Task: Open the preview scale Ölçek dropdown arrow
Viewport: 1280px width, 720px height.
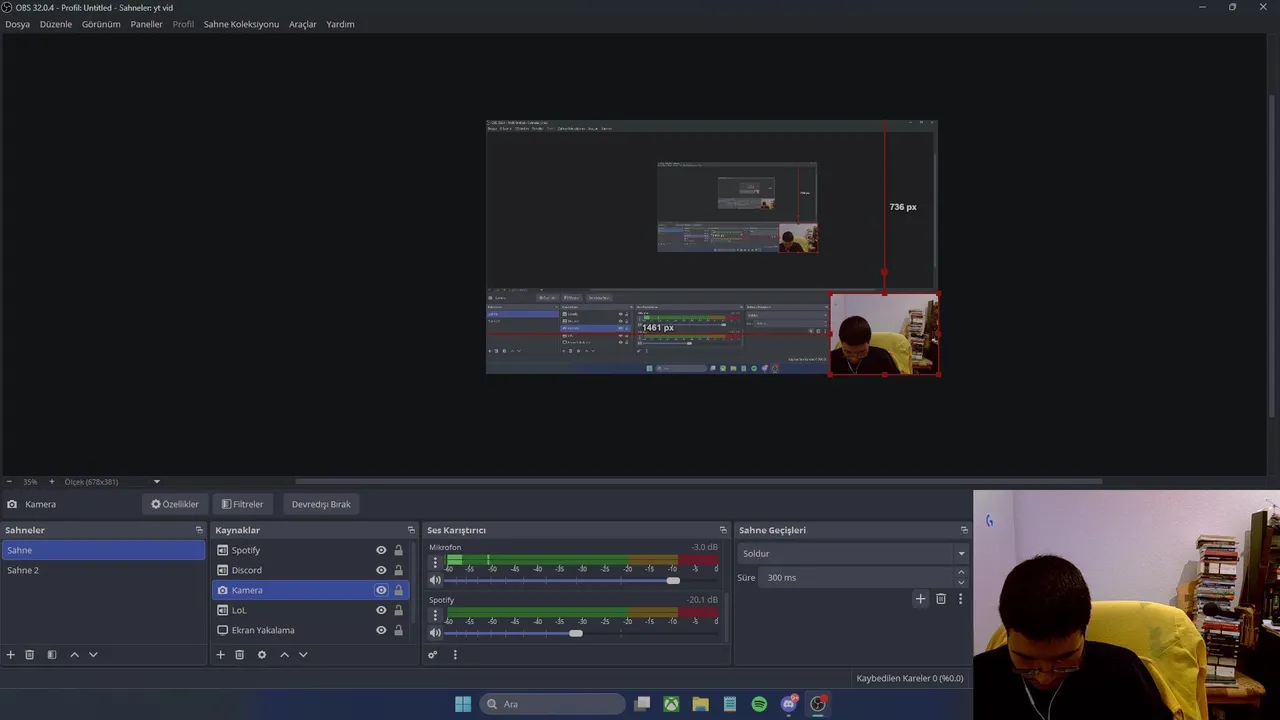Action: (x=156, y=482)
